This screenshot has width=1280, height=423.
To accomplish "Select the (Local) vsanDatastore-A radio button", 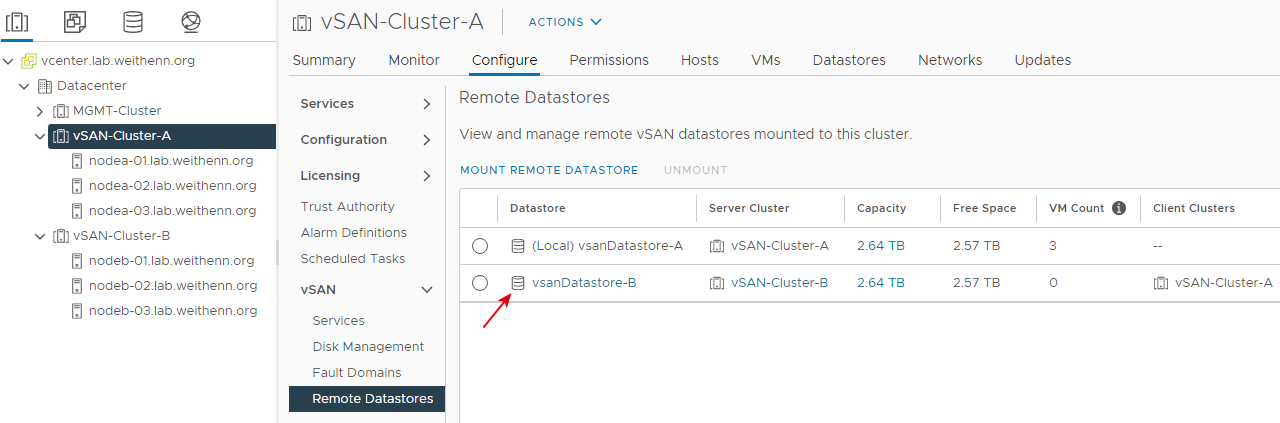I will pyautogui.click(x=480, y=245).
